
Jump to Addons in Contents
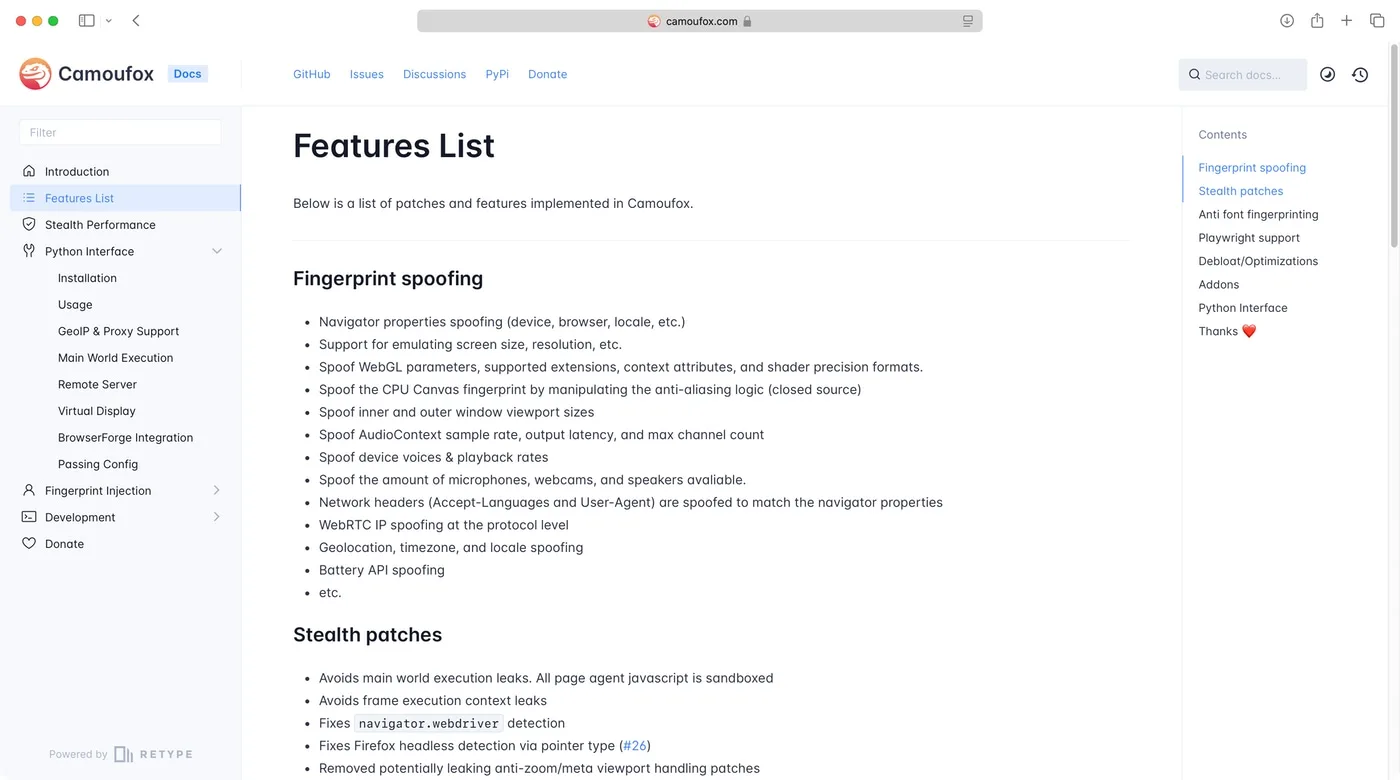click(1218, 284)
